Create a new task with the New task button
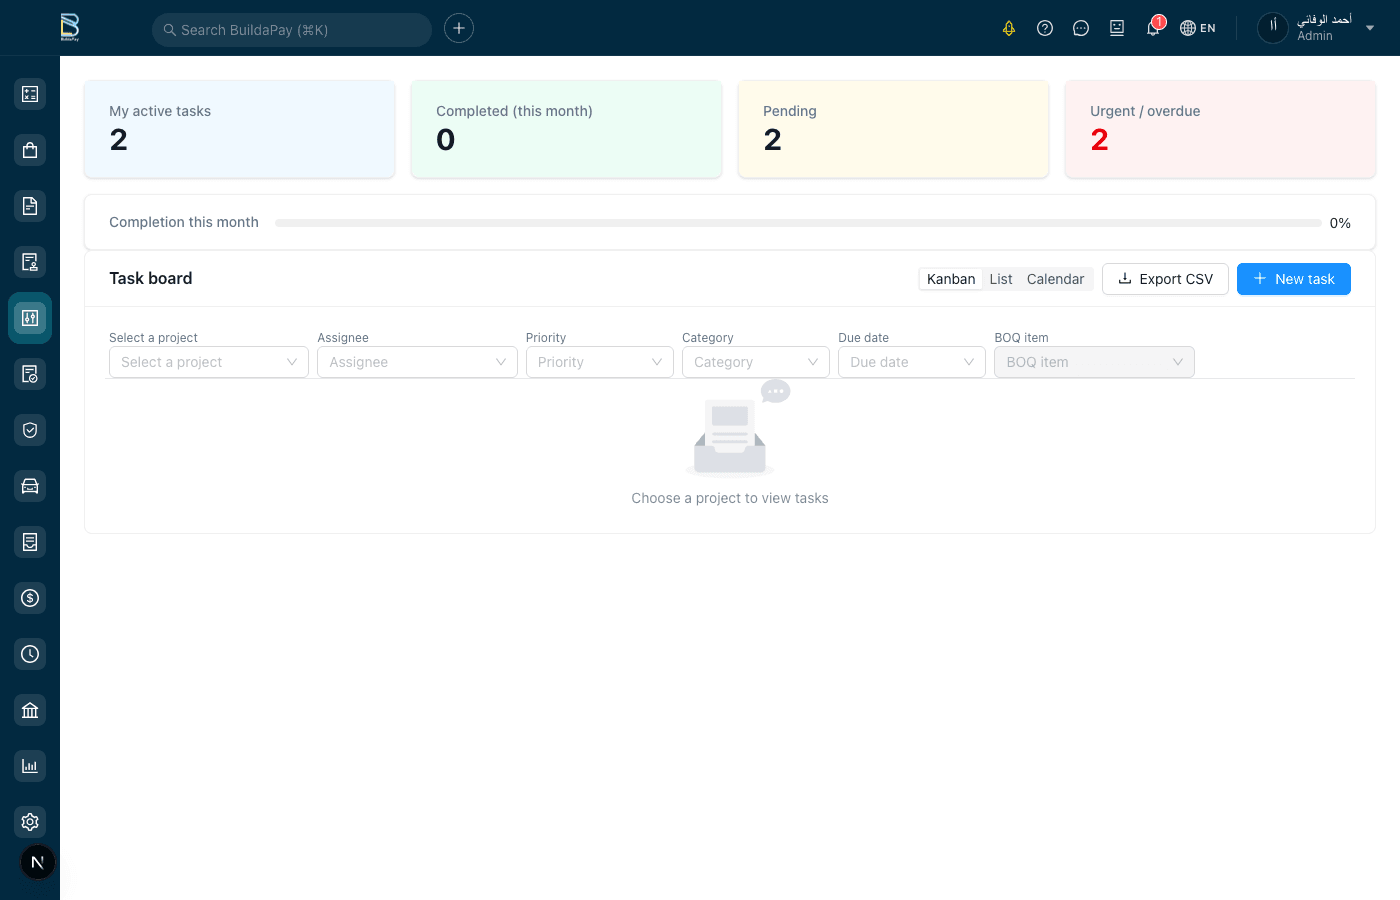The image size is (1400, 900). [1293, 279]
